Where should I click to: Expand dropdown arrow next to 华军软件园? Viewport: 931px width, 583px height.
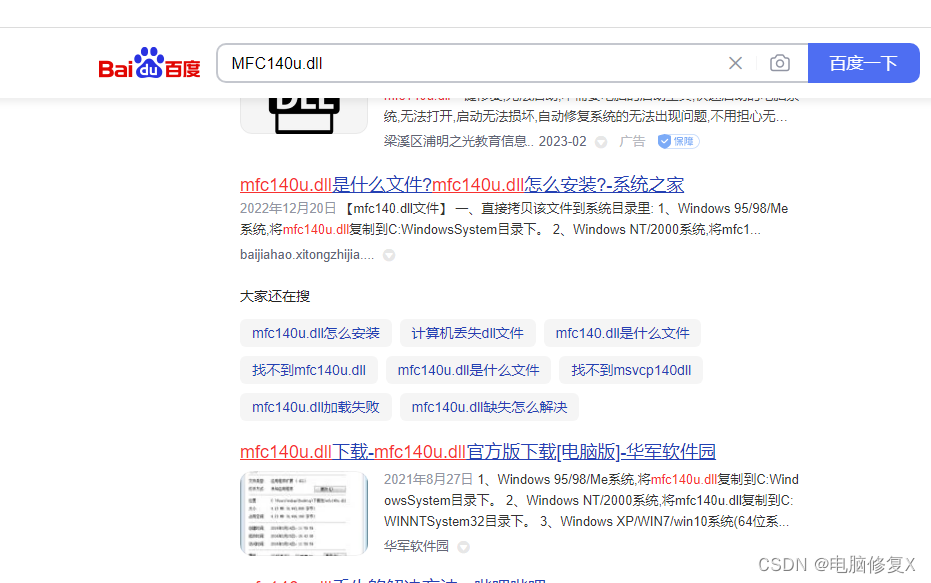tap(463, 547)
